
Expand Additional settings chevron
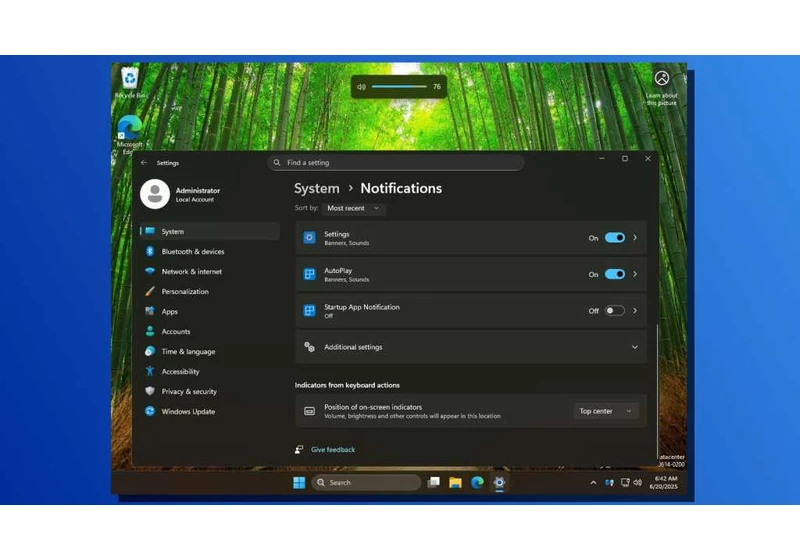(x=635, y=347)
